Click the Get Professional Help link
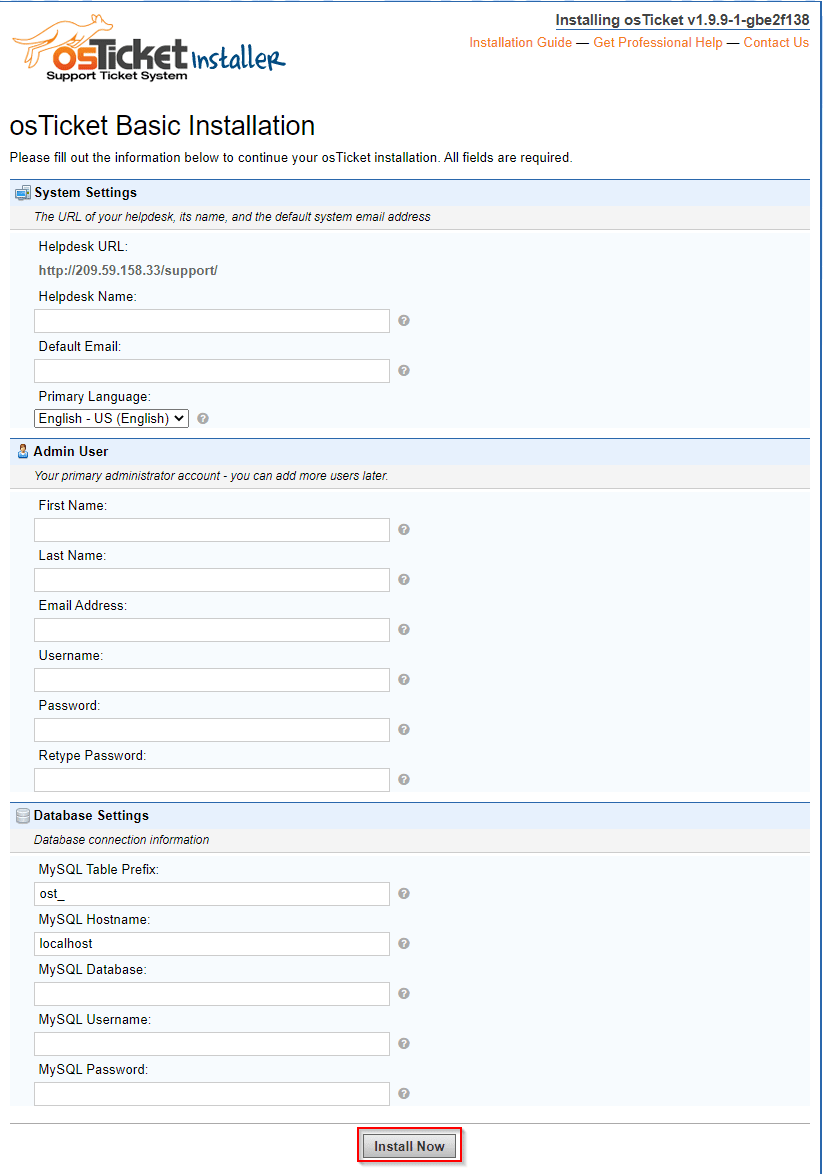823x1174 pixels. [x=657, y=43]
